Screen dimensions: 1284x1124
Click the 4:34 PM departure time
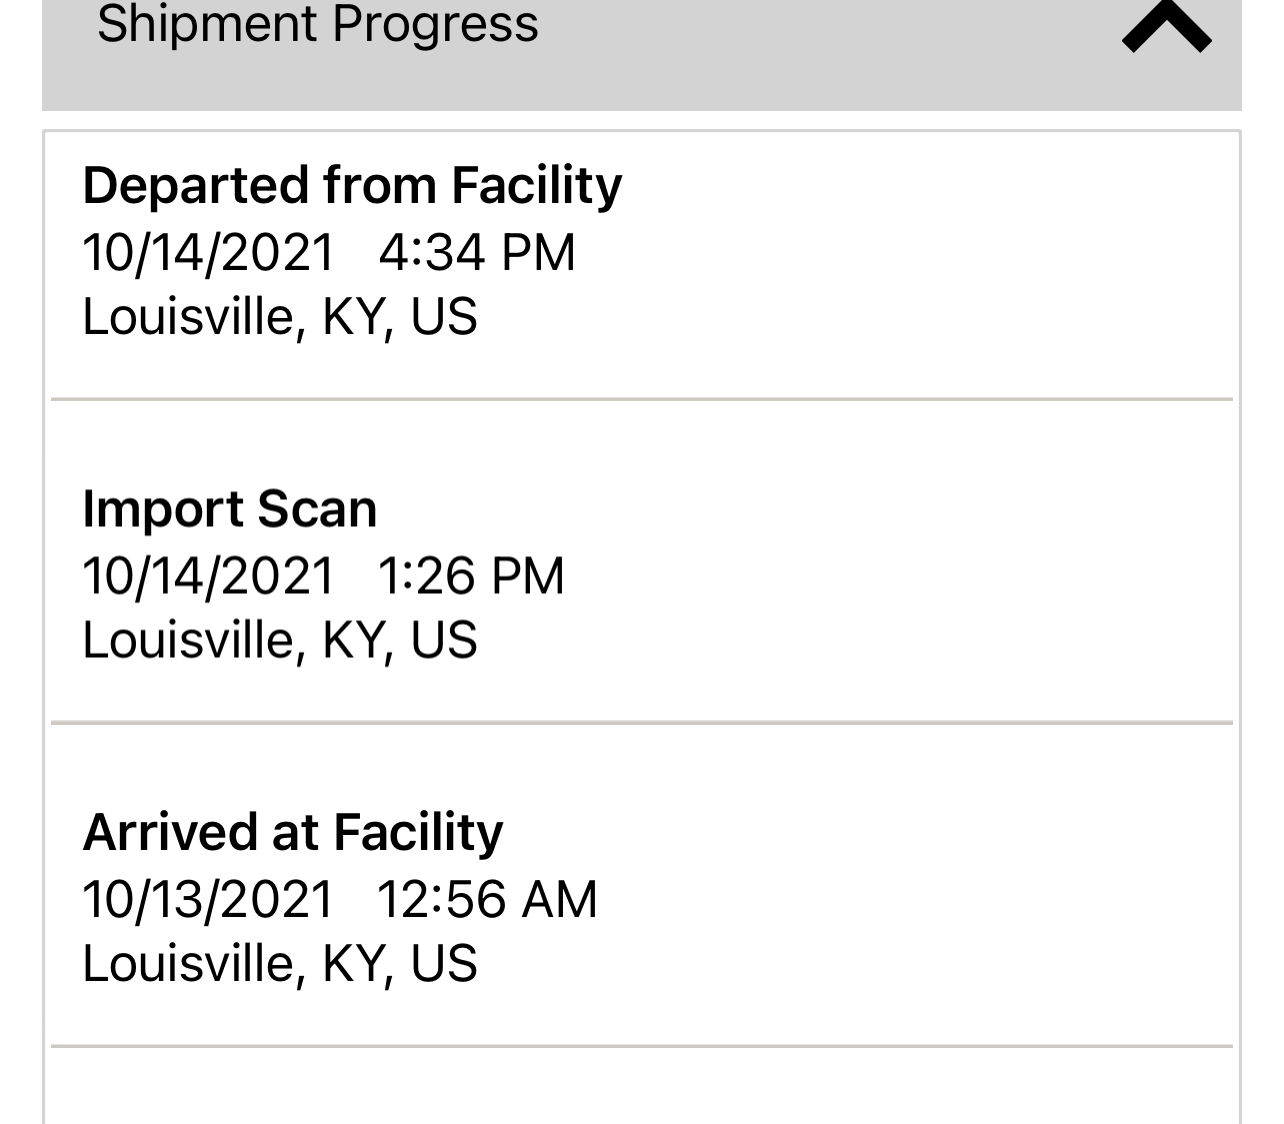tap(477, 252)
